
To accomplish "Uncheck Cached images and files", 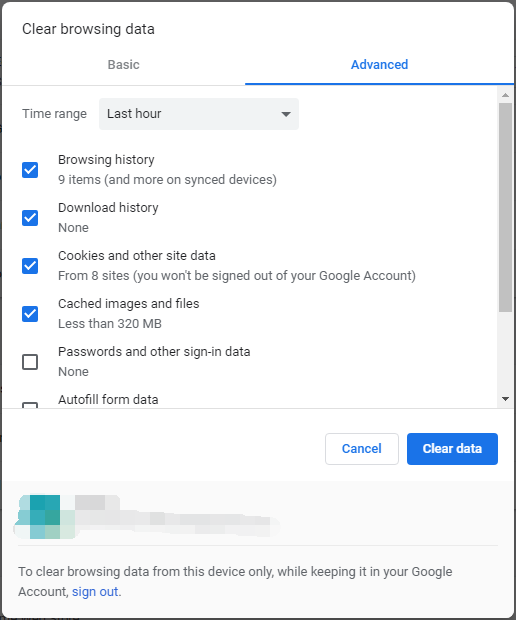I will (30, 314).
